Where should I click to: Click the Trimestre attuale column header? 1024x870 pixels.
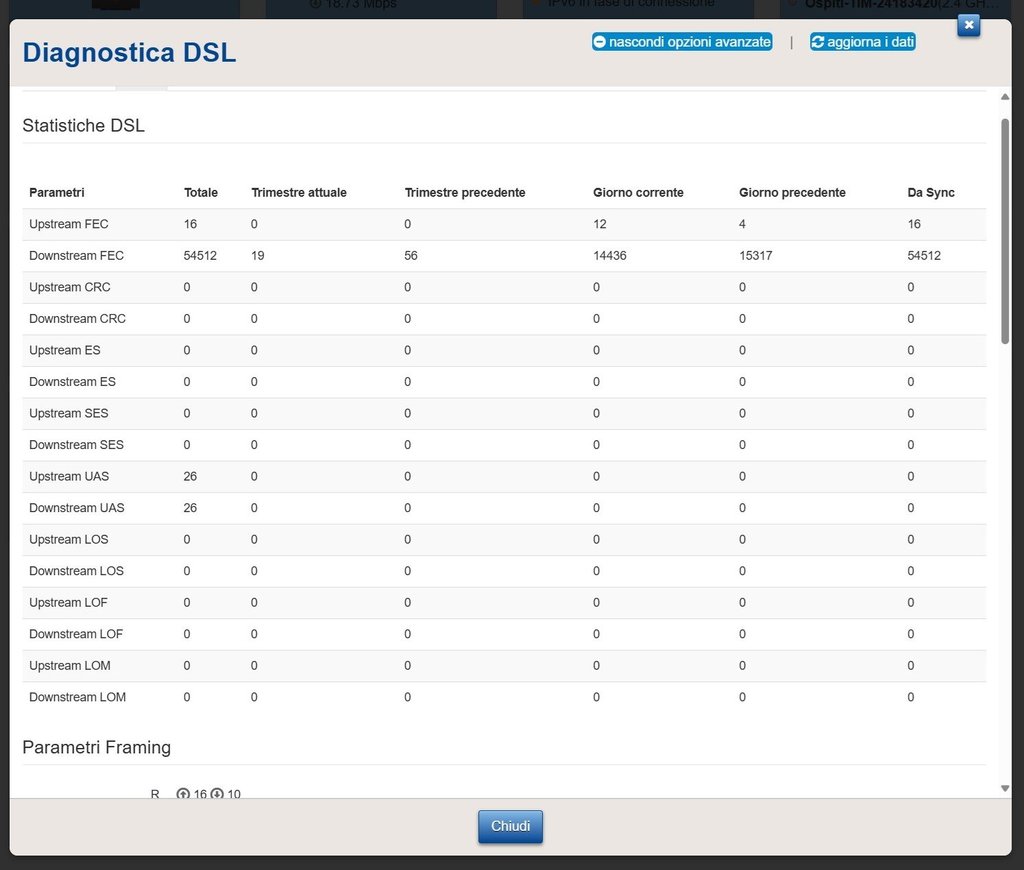tap(299, 192)
